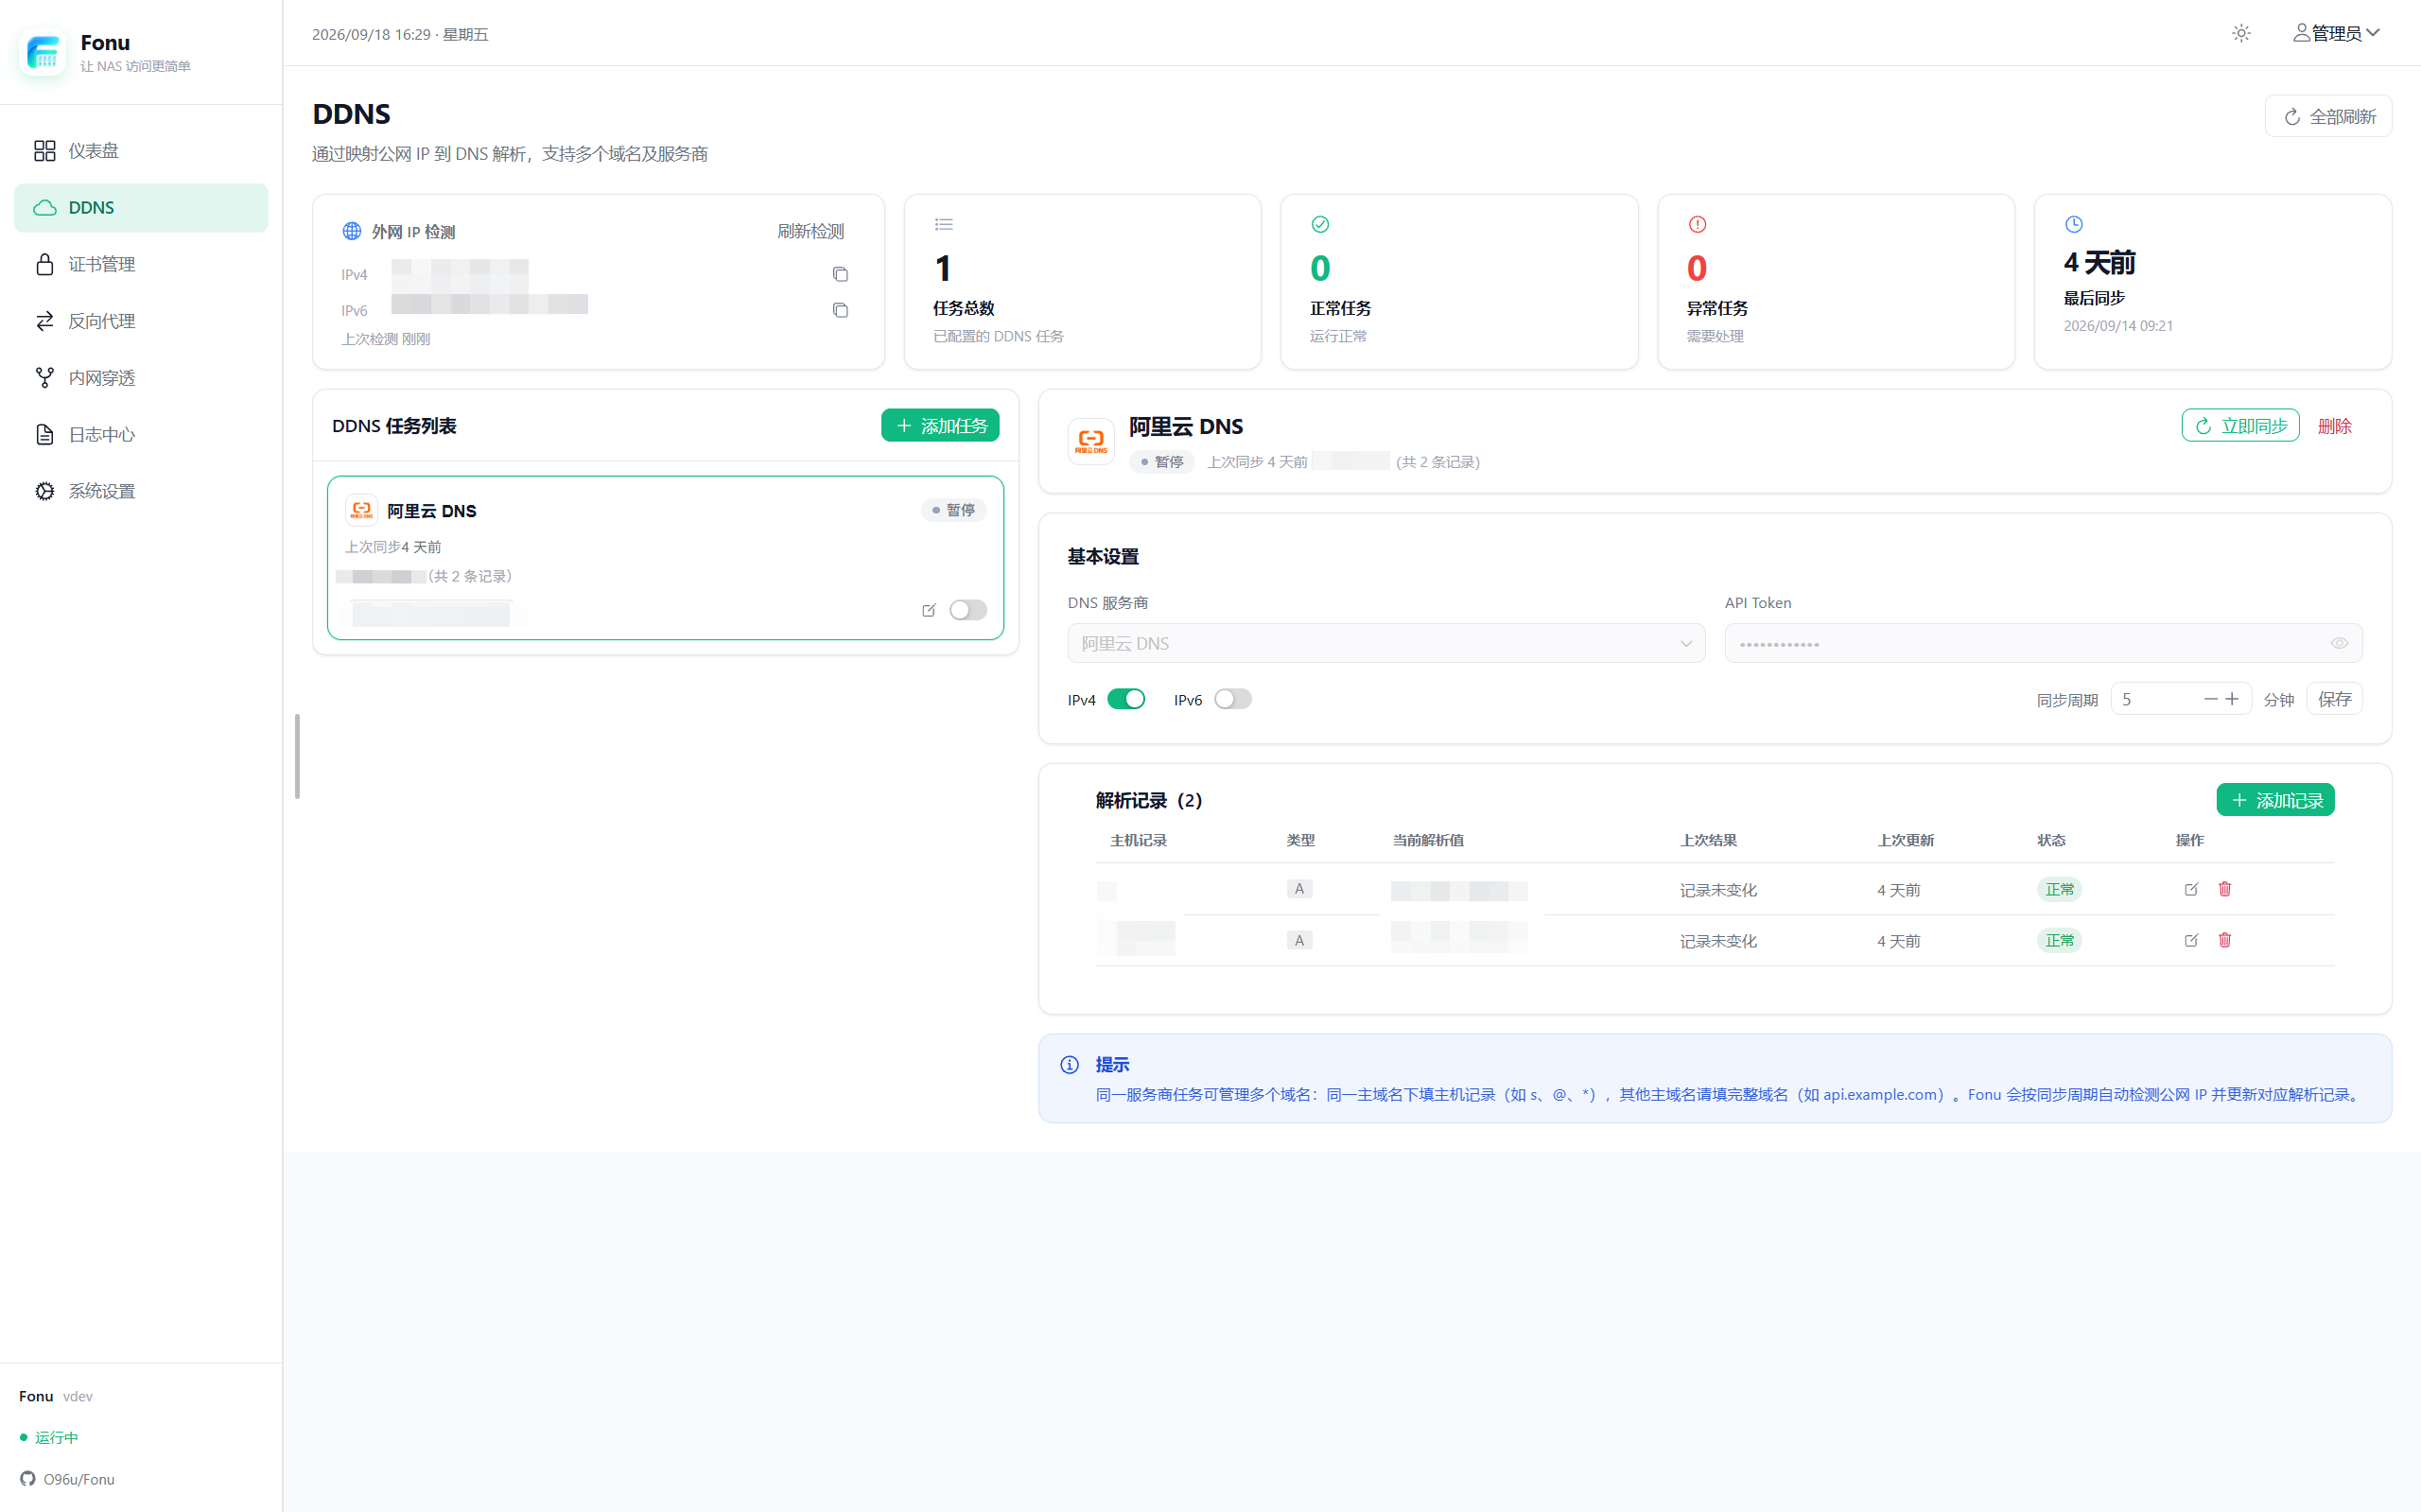Click the 暂停 status badge in task card
2421x1512 pixels.
pyautogui.click(x=953, y=510)
